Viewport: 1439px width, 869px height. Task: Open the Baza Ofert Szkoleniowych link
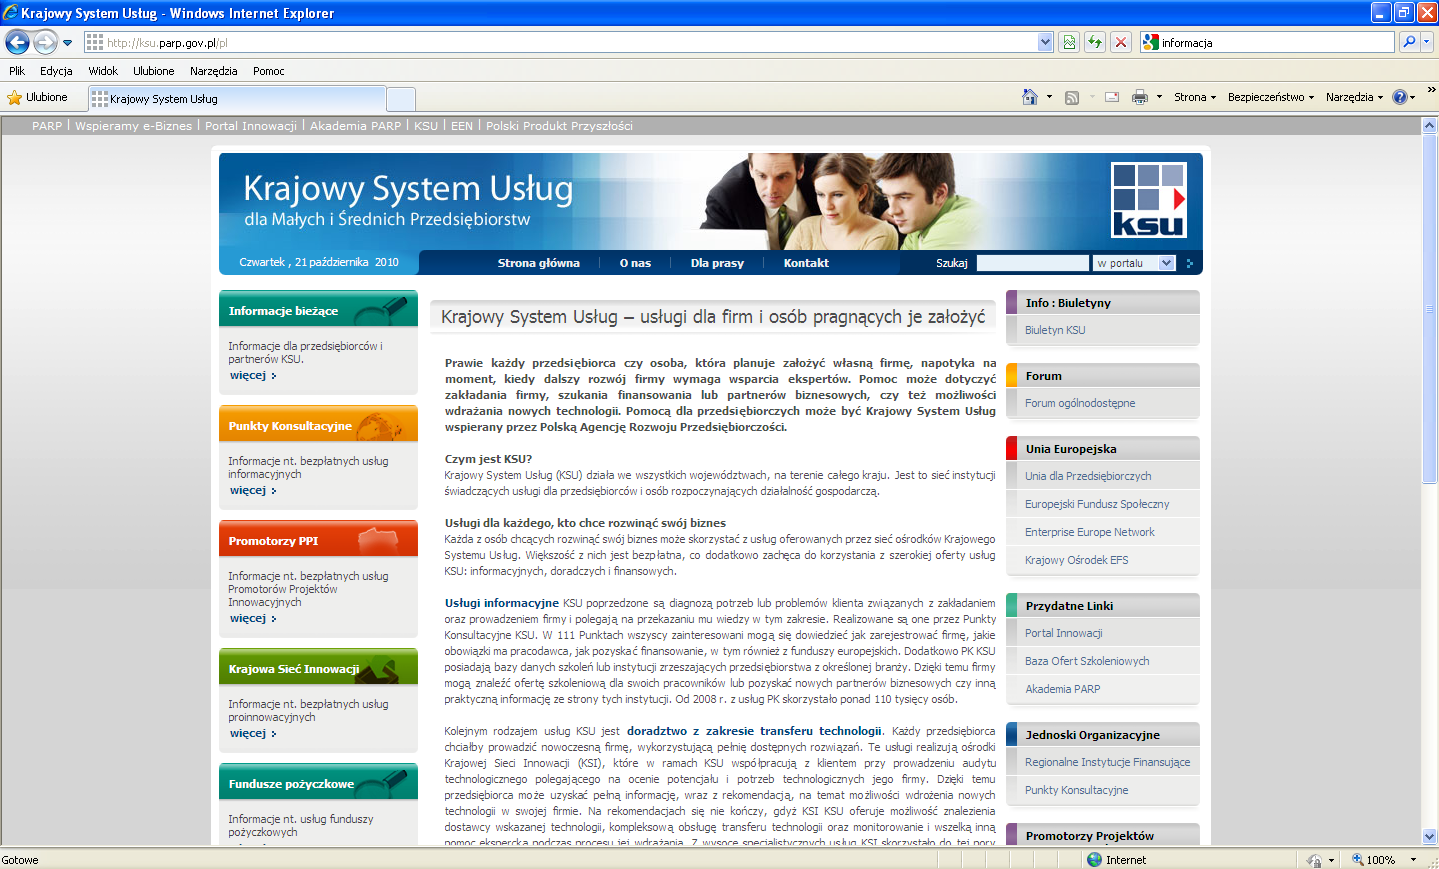[1087, 661]
